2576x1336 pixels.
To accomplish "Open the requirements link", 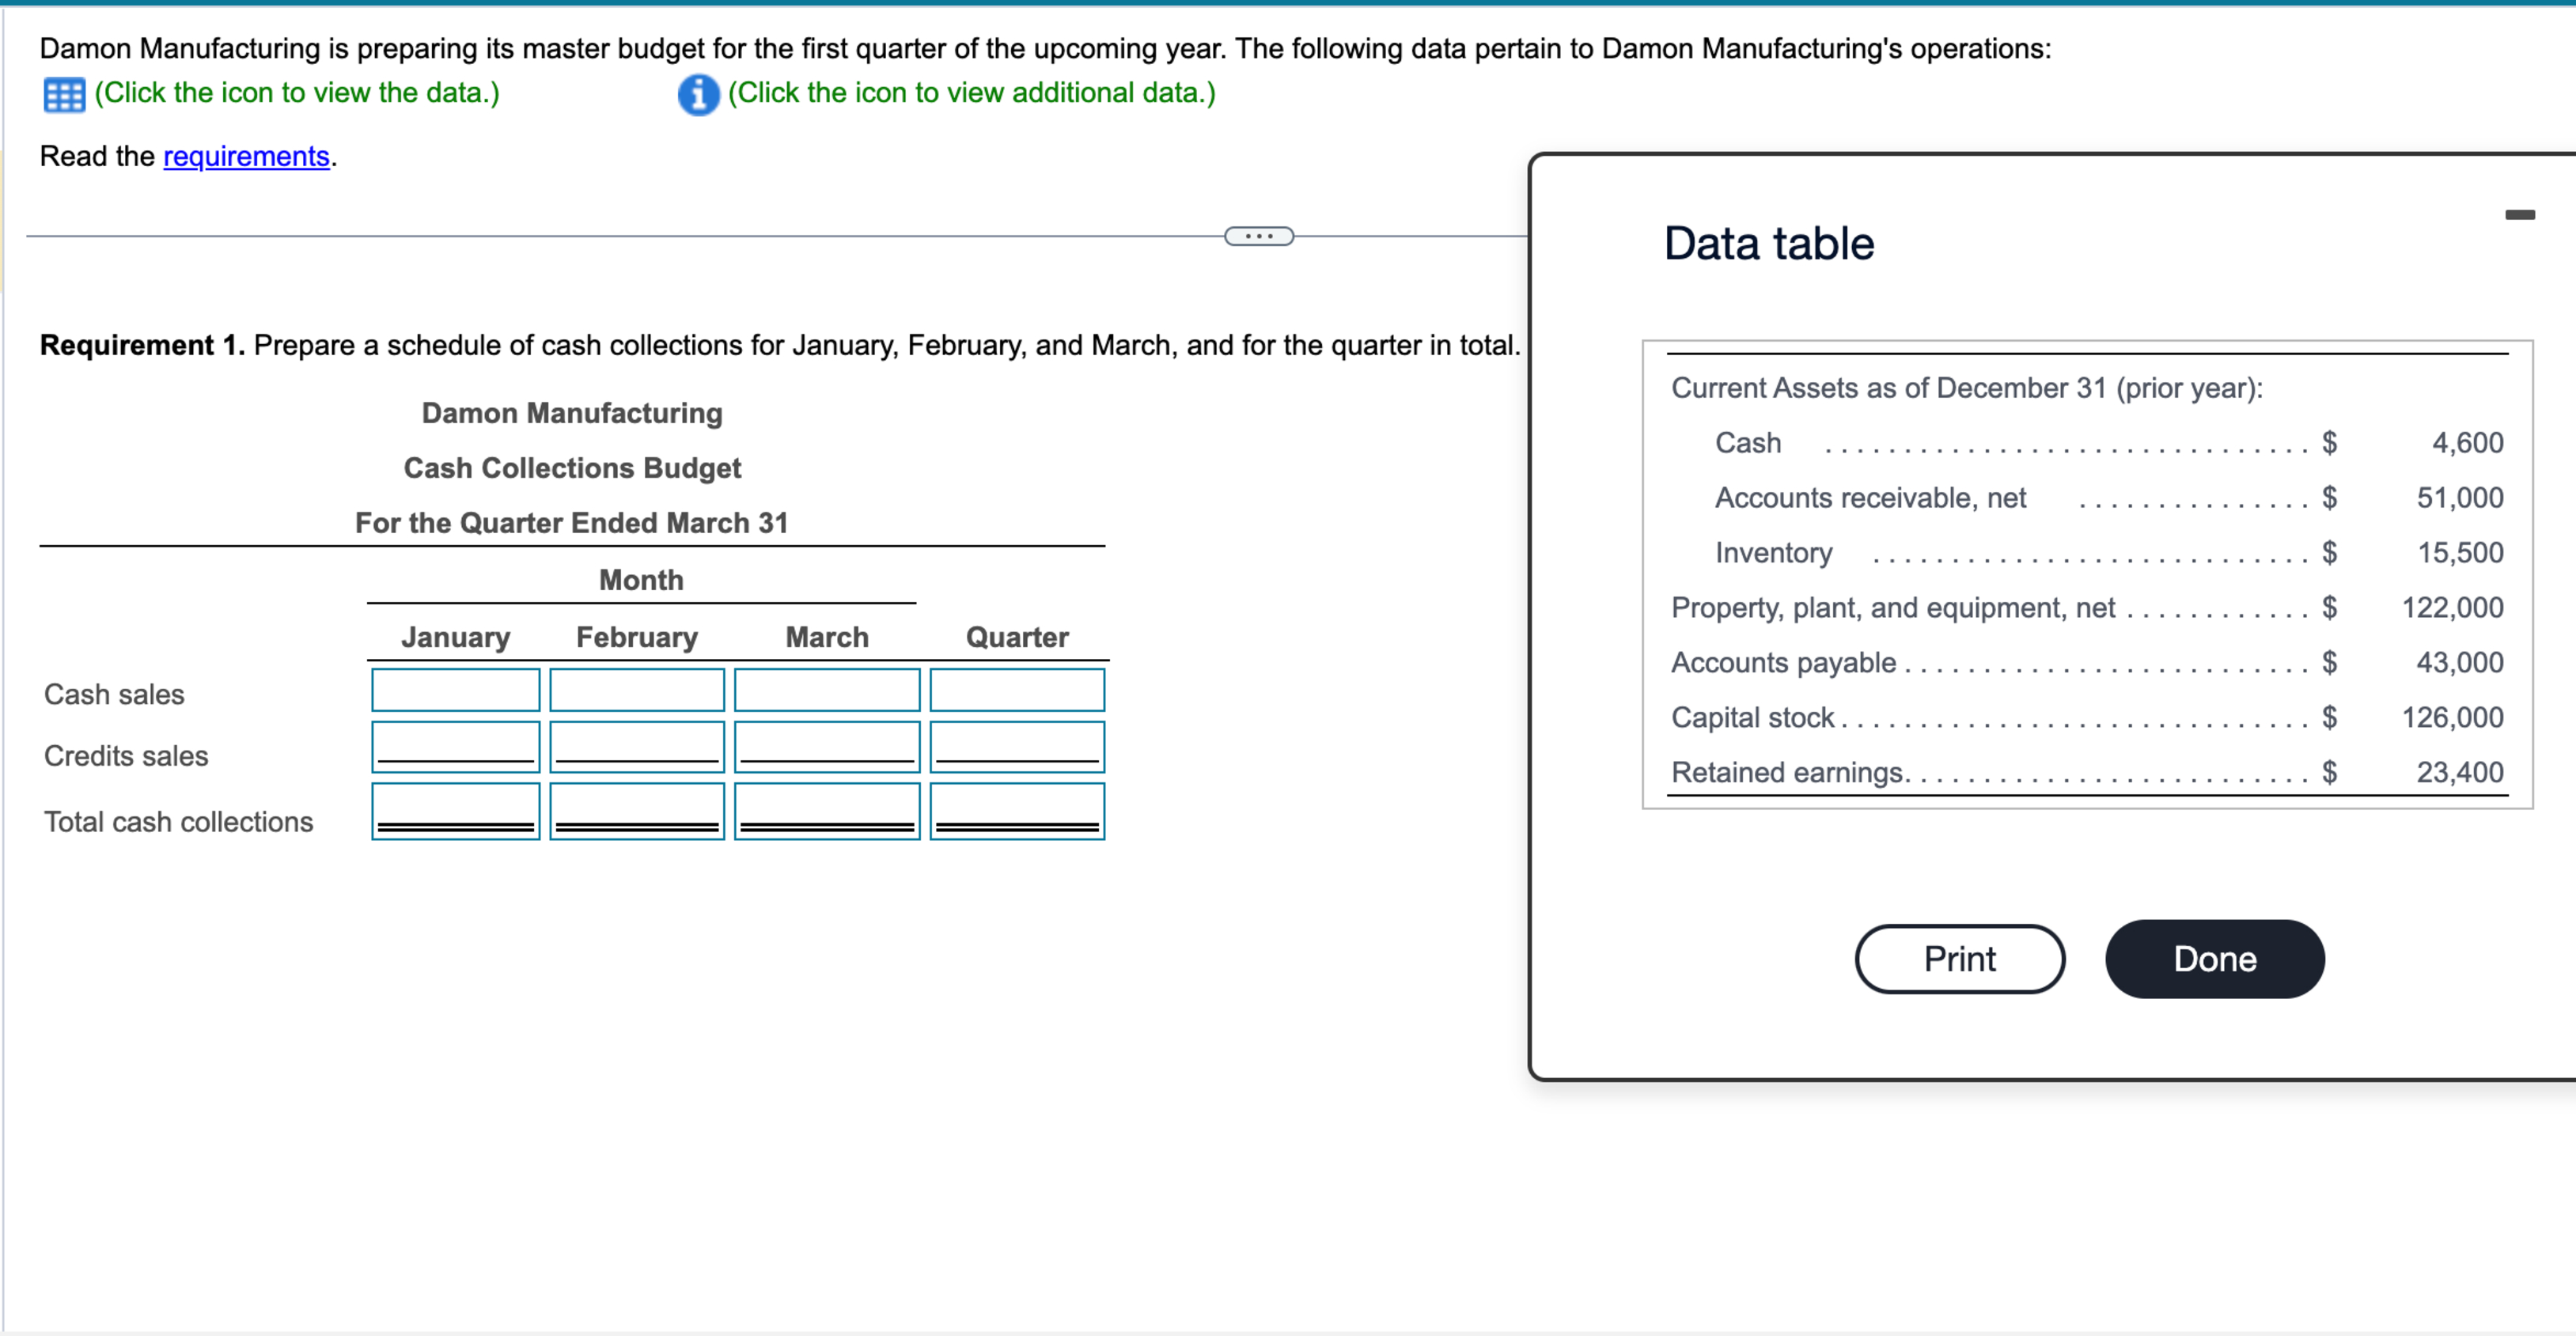I will point(246,156).
